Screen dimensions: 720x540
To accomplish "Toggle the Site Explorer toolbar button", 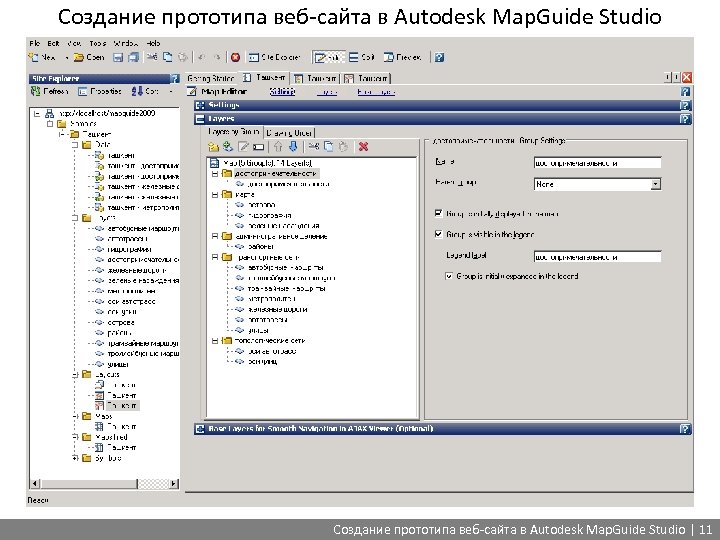I will pos(274,57).
